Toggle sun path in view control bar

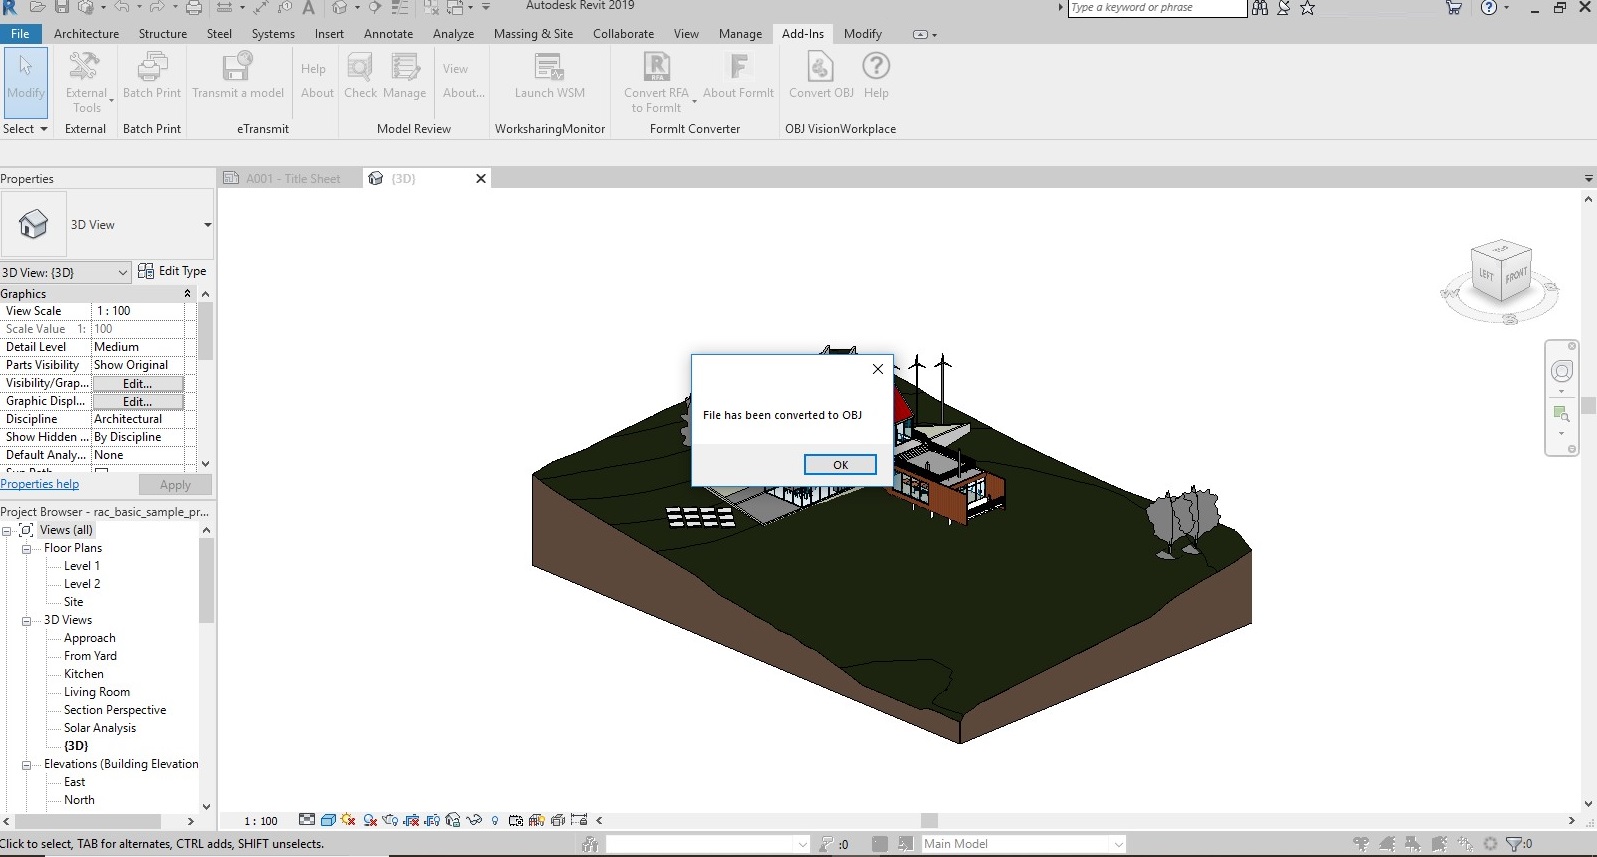point(348,820)
